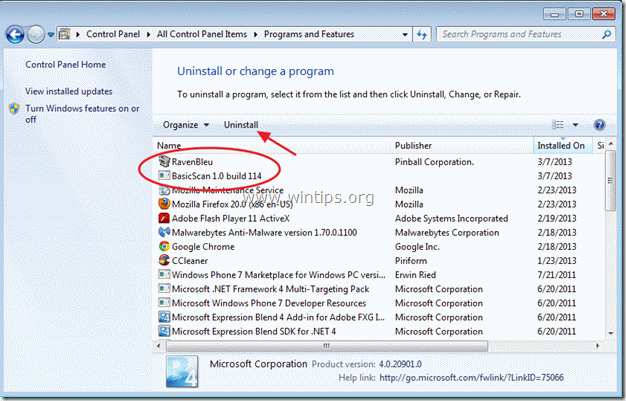The height and width of the screenshot is (401, 626).
Task: Click the vertical scrollbar up arrow
Action: [611, 144]
